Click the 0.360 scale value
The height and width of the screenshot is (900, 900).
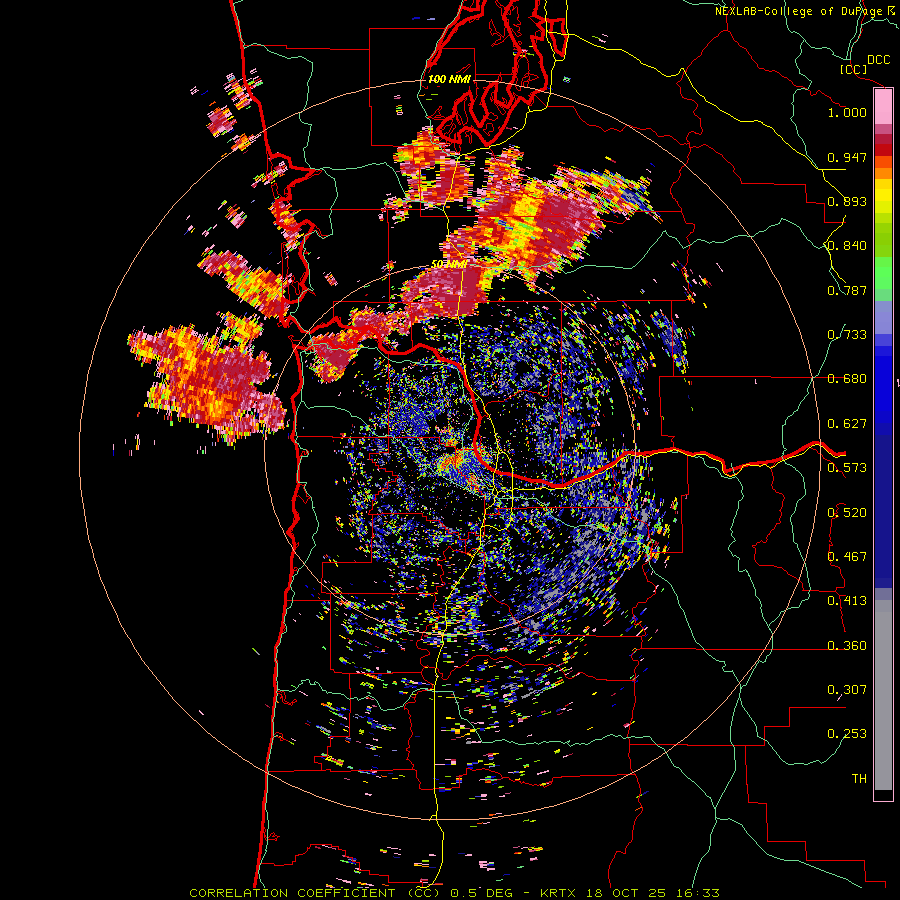(847, 646)
